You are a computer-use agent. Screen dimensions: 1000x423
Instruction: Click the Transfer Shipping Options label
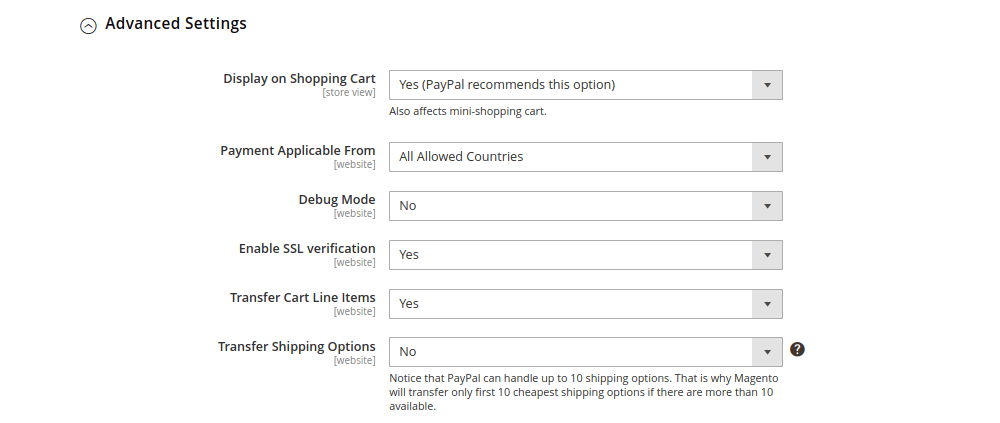point(297,347)
